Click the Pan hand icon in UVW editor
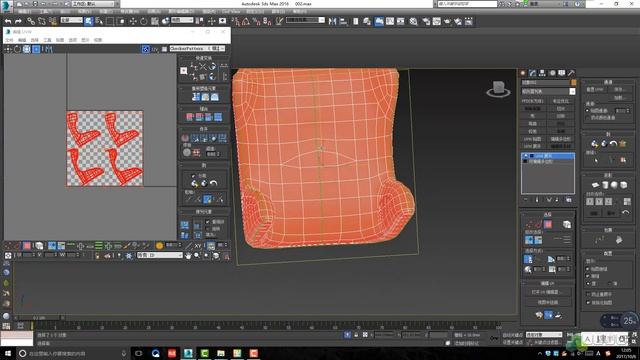The image size is (640, 360). [188, 256]
